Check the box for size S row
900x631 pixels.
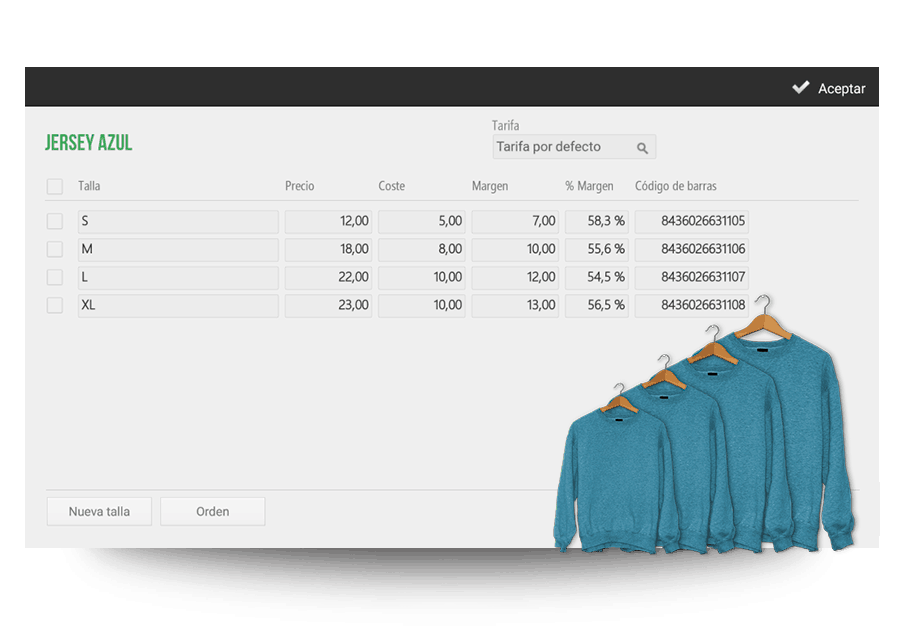click(x=55, y=221)
